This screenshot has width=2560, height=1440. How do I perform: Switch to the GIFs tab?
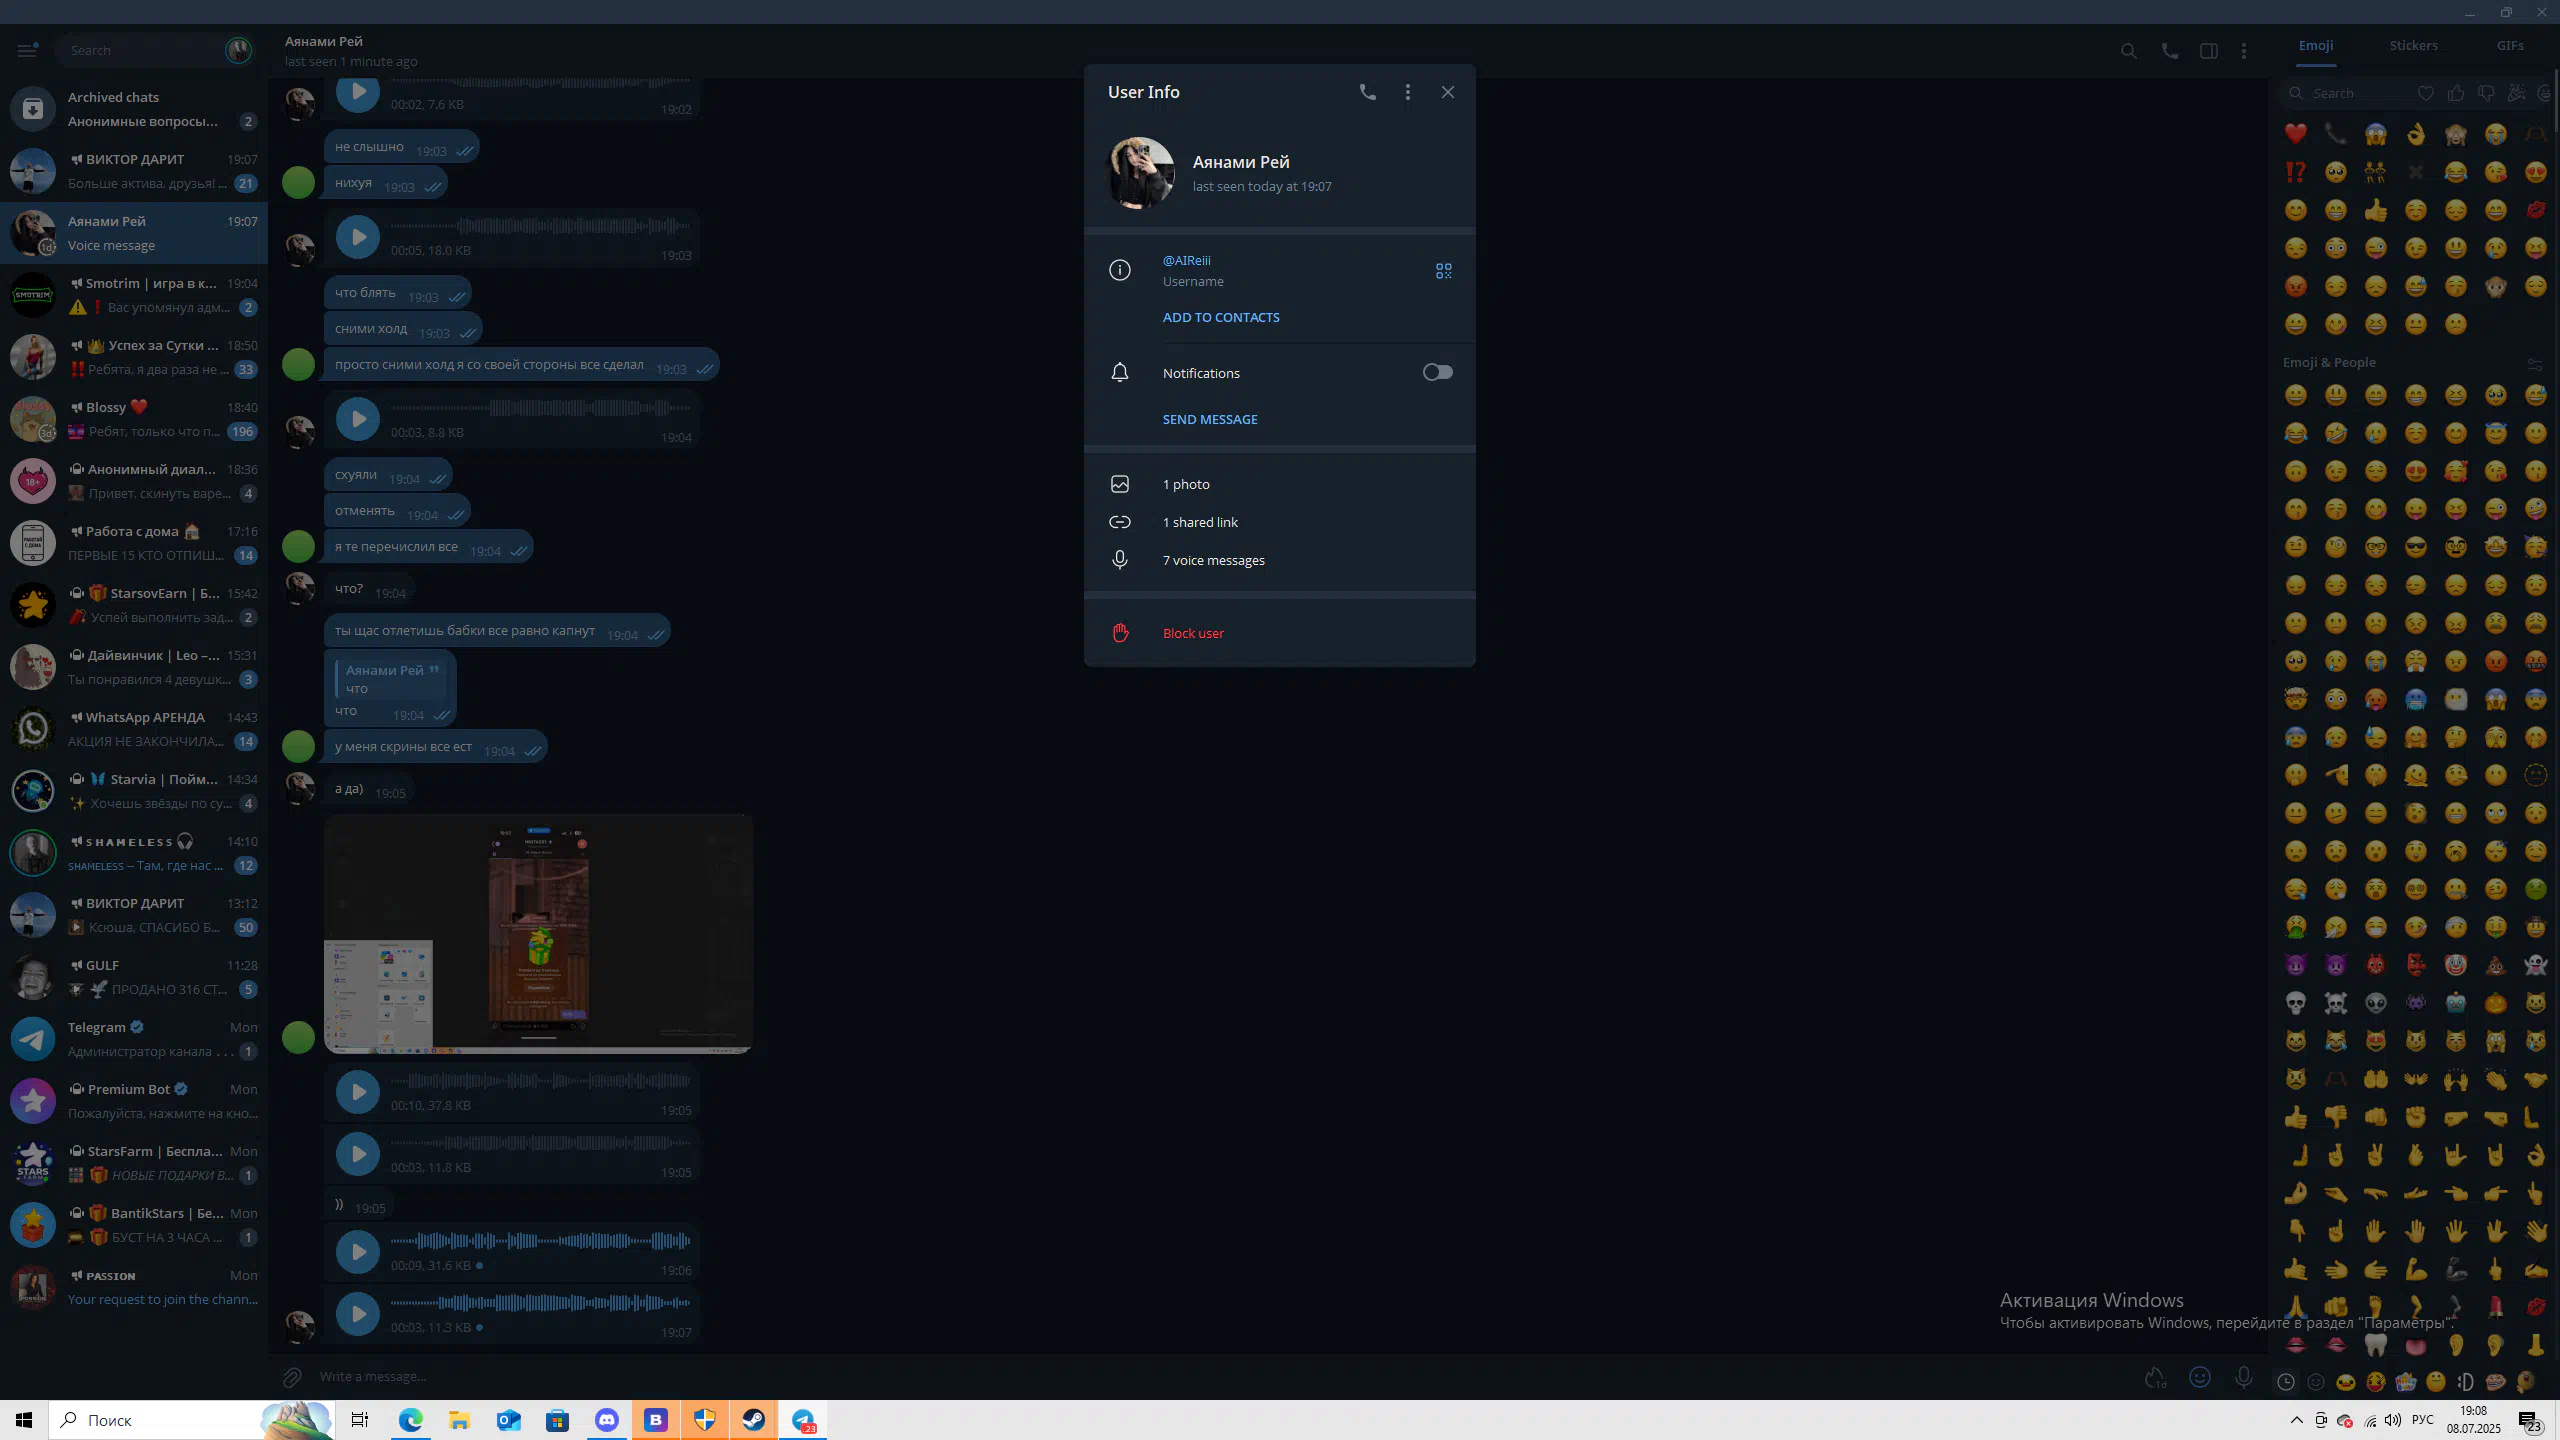tap(2509, 46)
